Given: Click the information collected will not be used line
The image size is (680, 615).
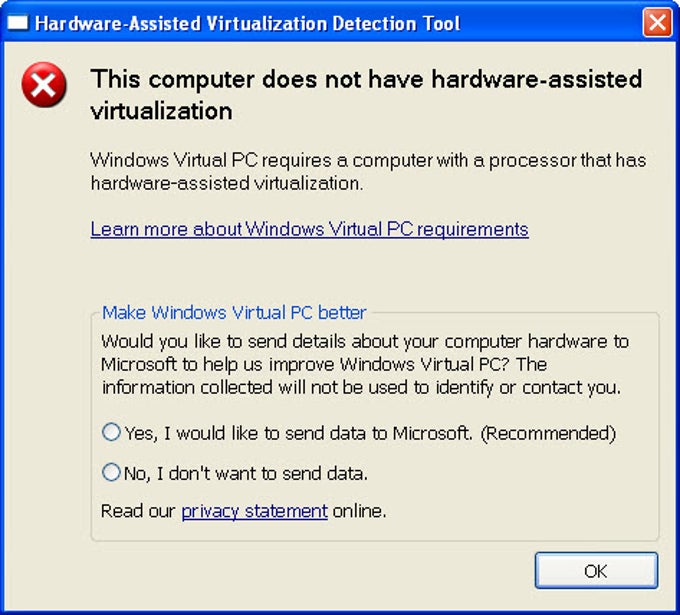Looking at the screenshot, I should [x=361, y=388].
